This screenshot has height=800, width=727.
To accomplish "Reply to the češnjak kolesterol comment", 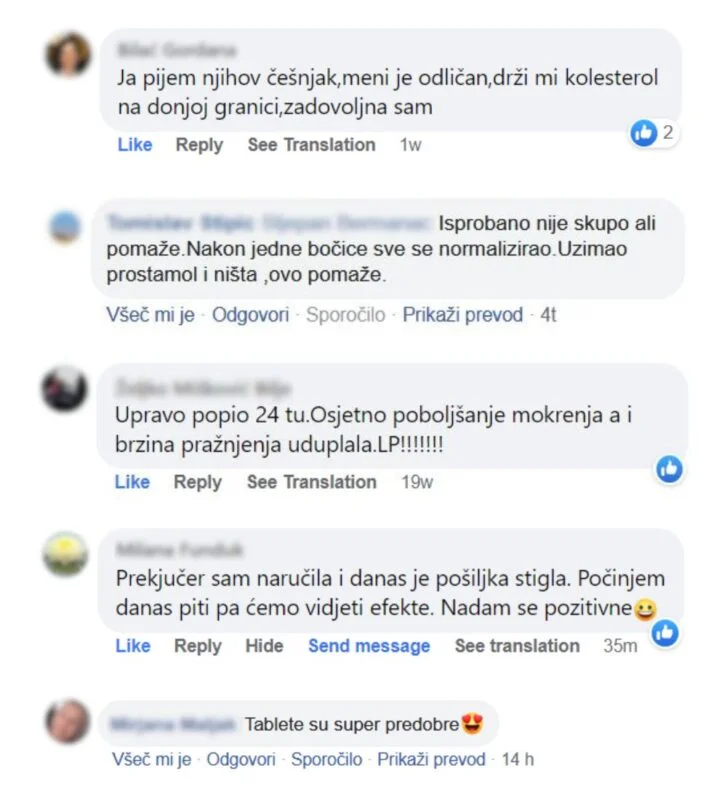I will [199, 145].
